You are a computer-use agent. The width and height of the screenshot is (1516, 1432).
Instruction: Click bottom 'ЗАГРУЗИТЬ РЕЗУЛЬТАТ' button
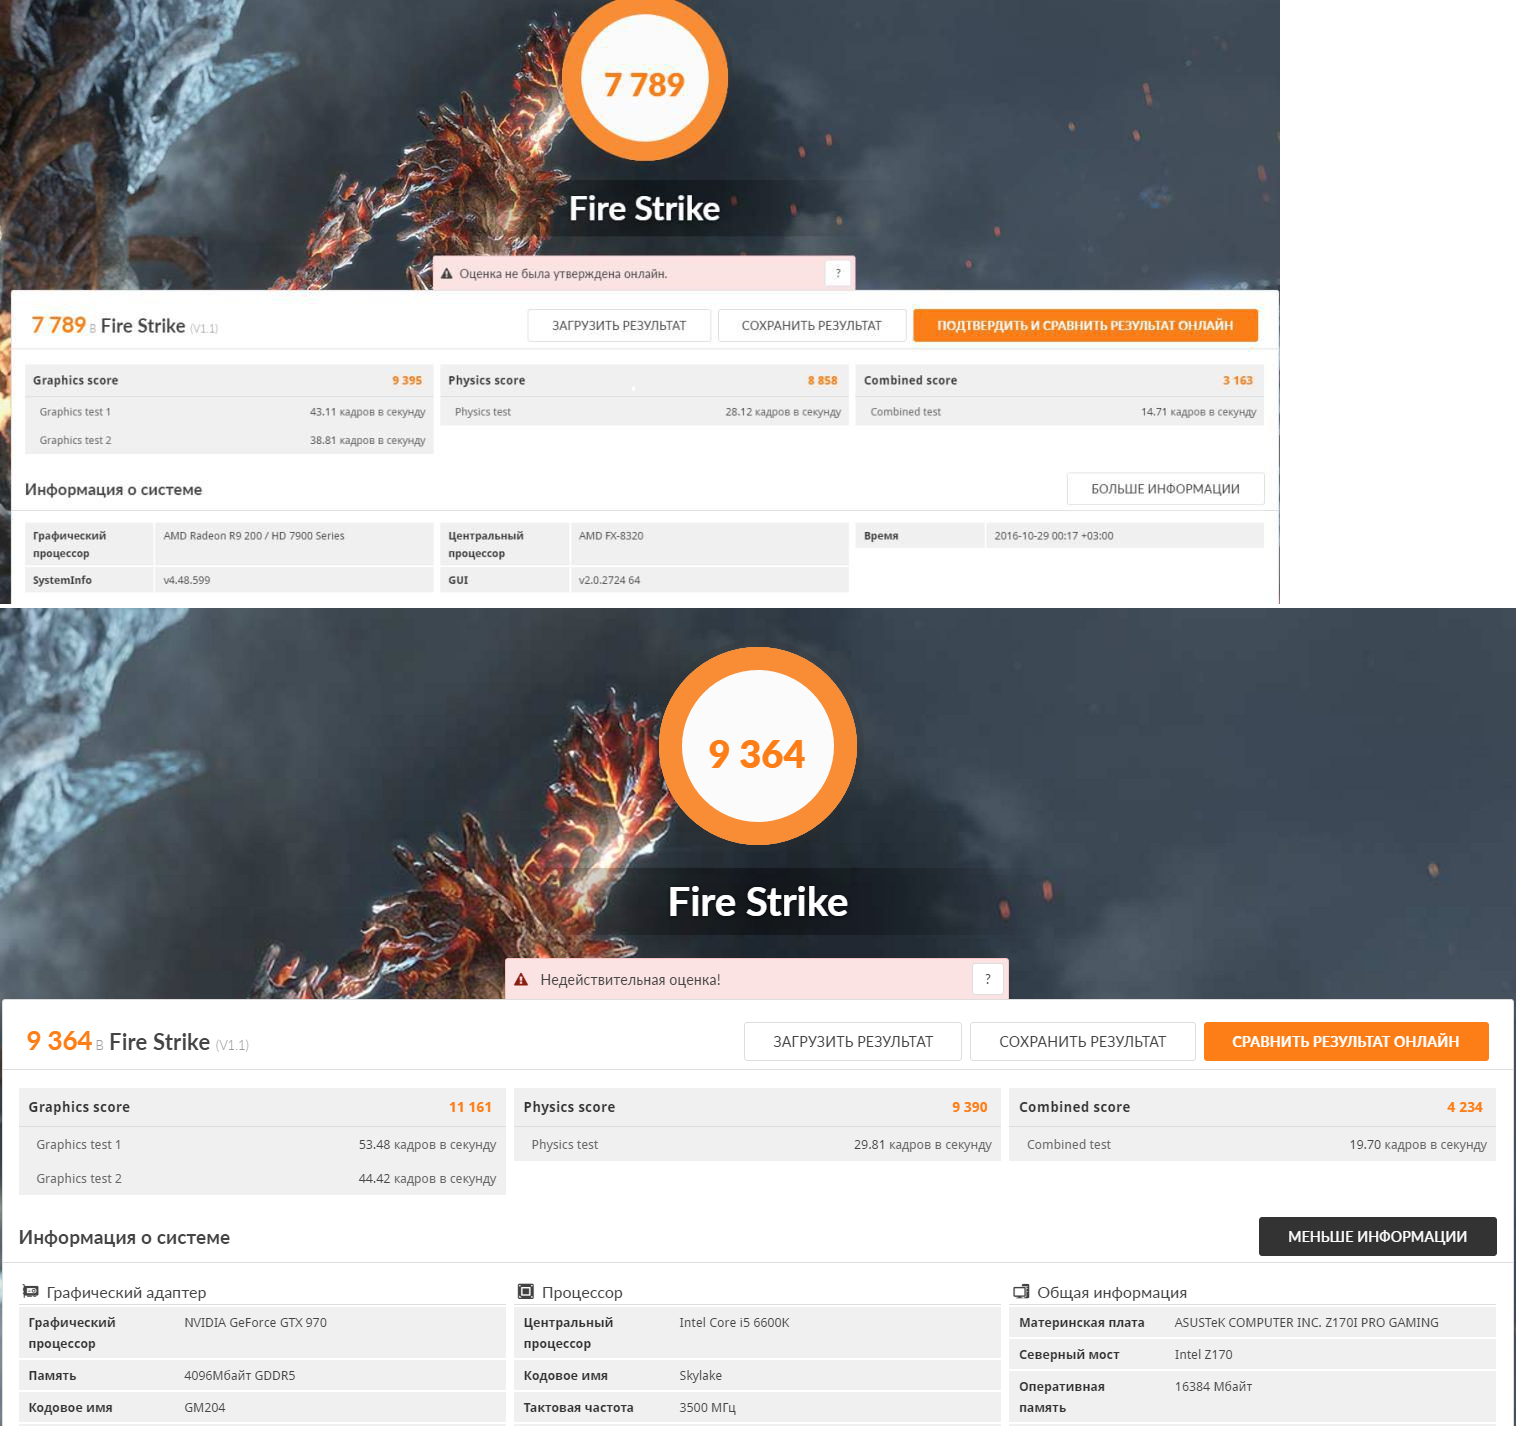pos(853,1041)
